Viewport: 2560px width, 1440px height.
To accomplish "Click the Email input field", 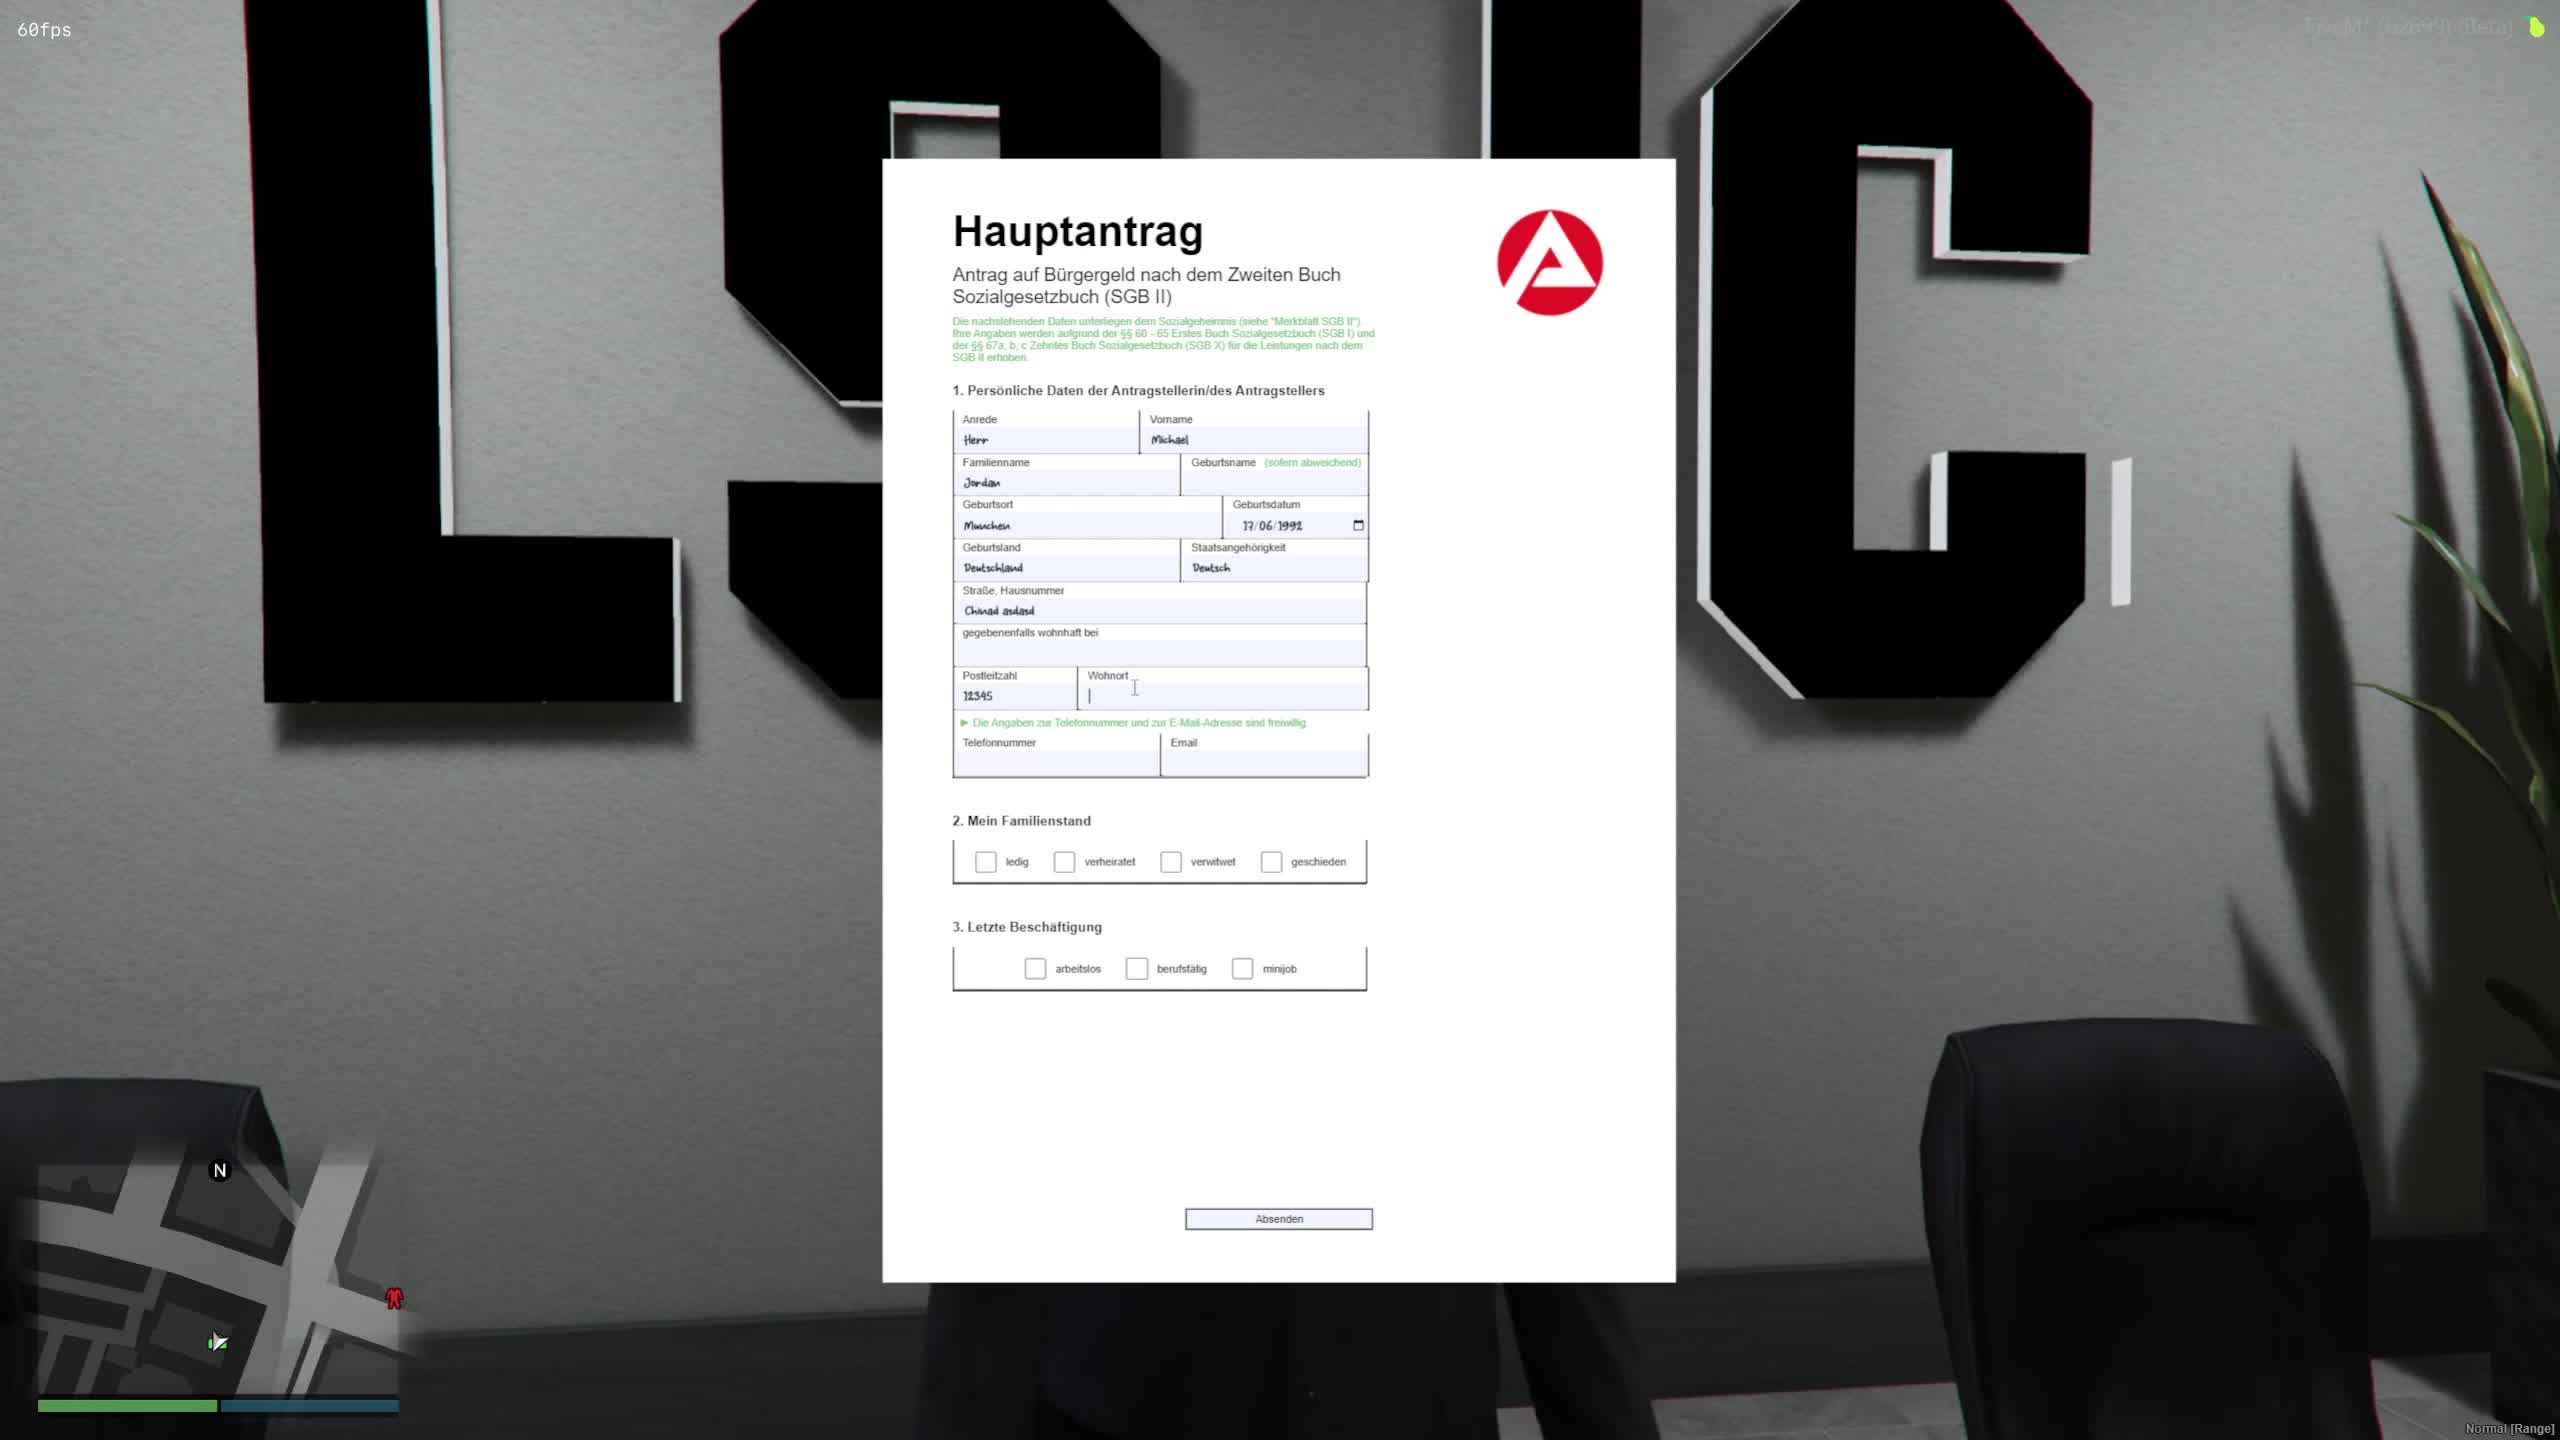I will click(1264, 763).
